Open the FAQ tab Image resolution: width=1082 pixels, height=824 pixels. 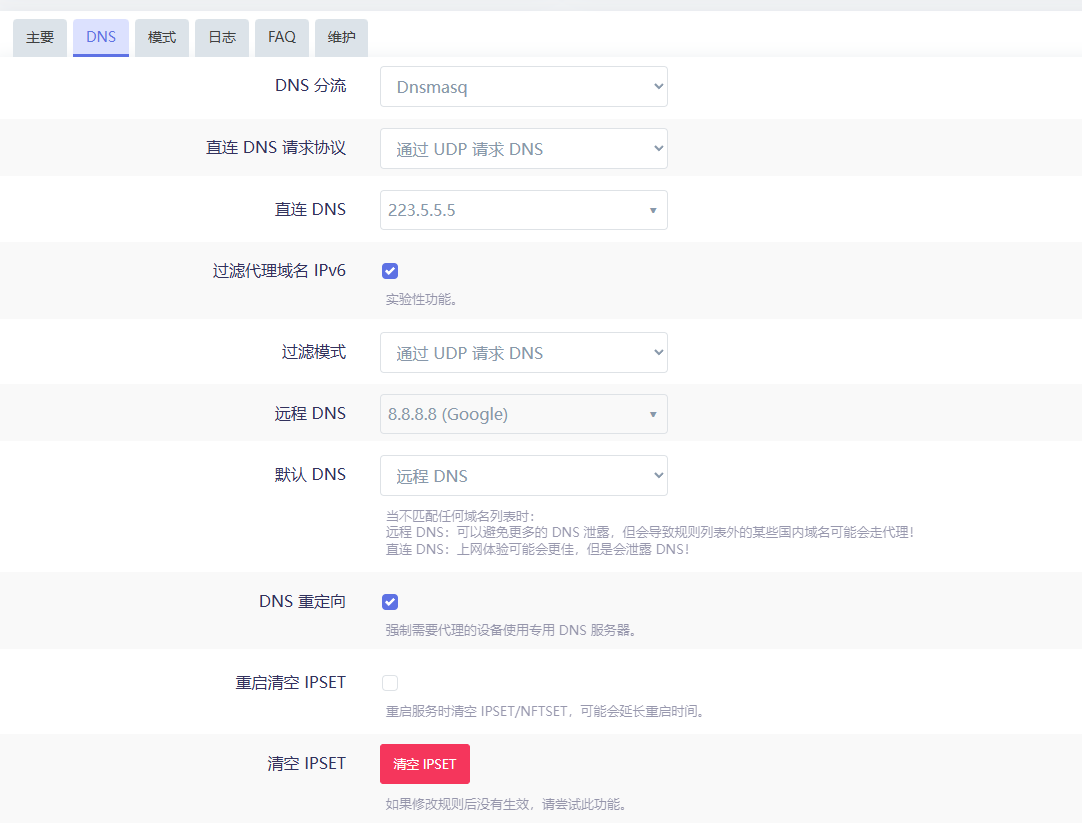coord(282,37)
